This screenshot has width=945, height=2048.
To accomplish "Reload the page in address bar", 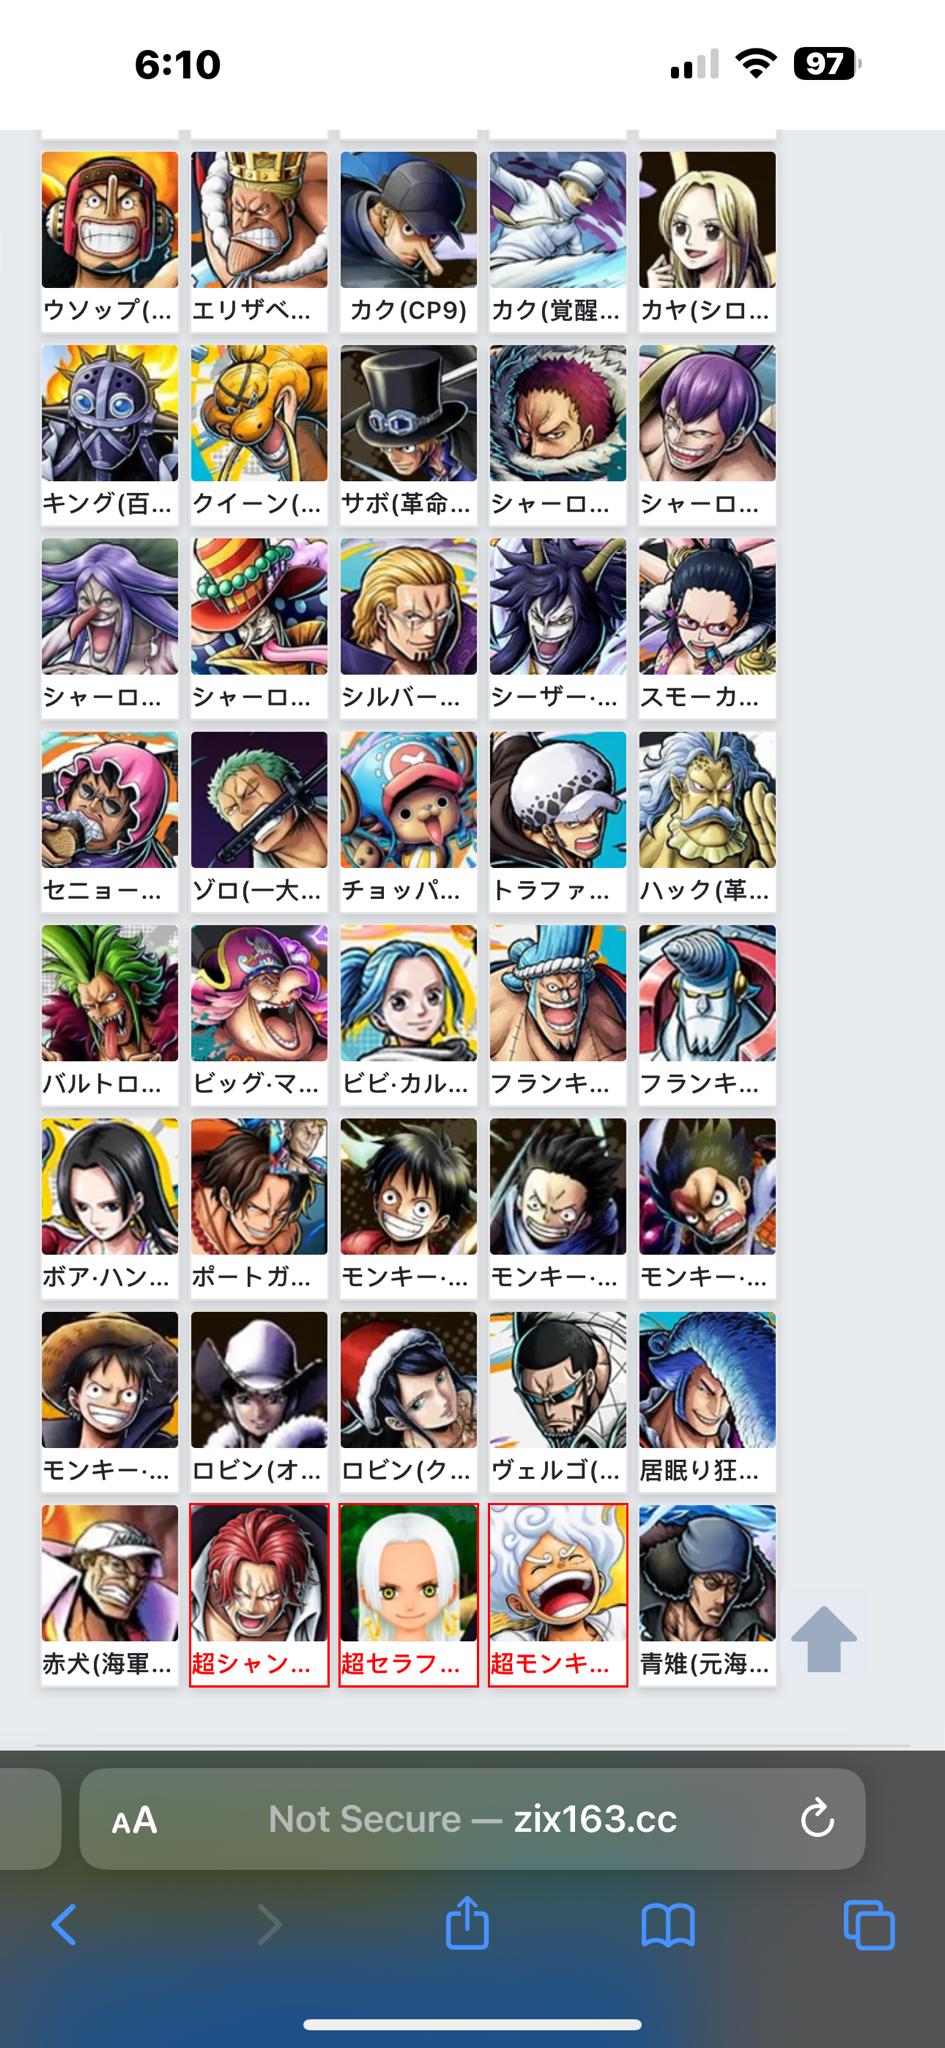I will (817, 1818).
